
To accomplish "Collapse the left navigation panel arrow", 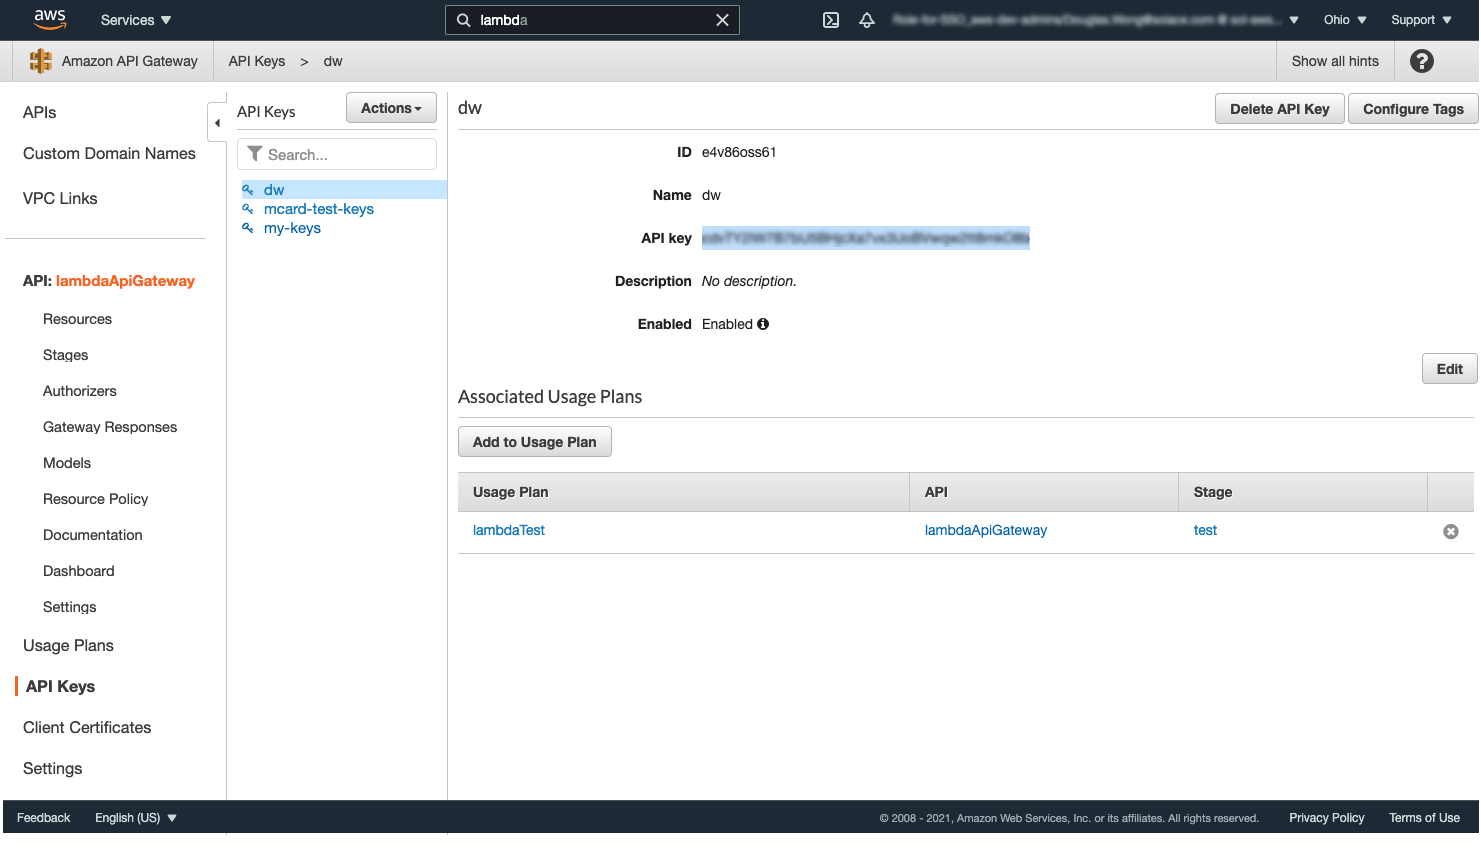I will pos(217,123).
